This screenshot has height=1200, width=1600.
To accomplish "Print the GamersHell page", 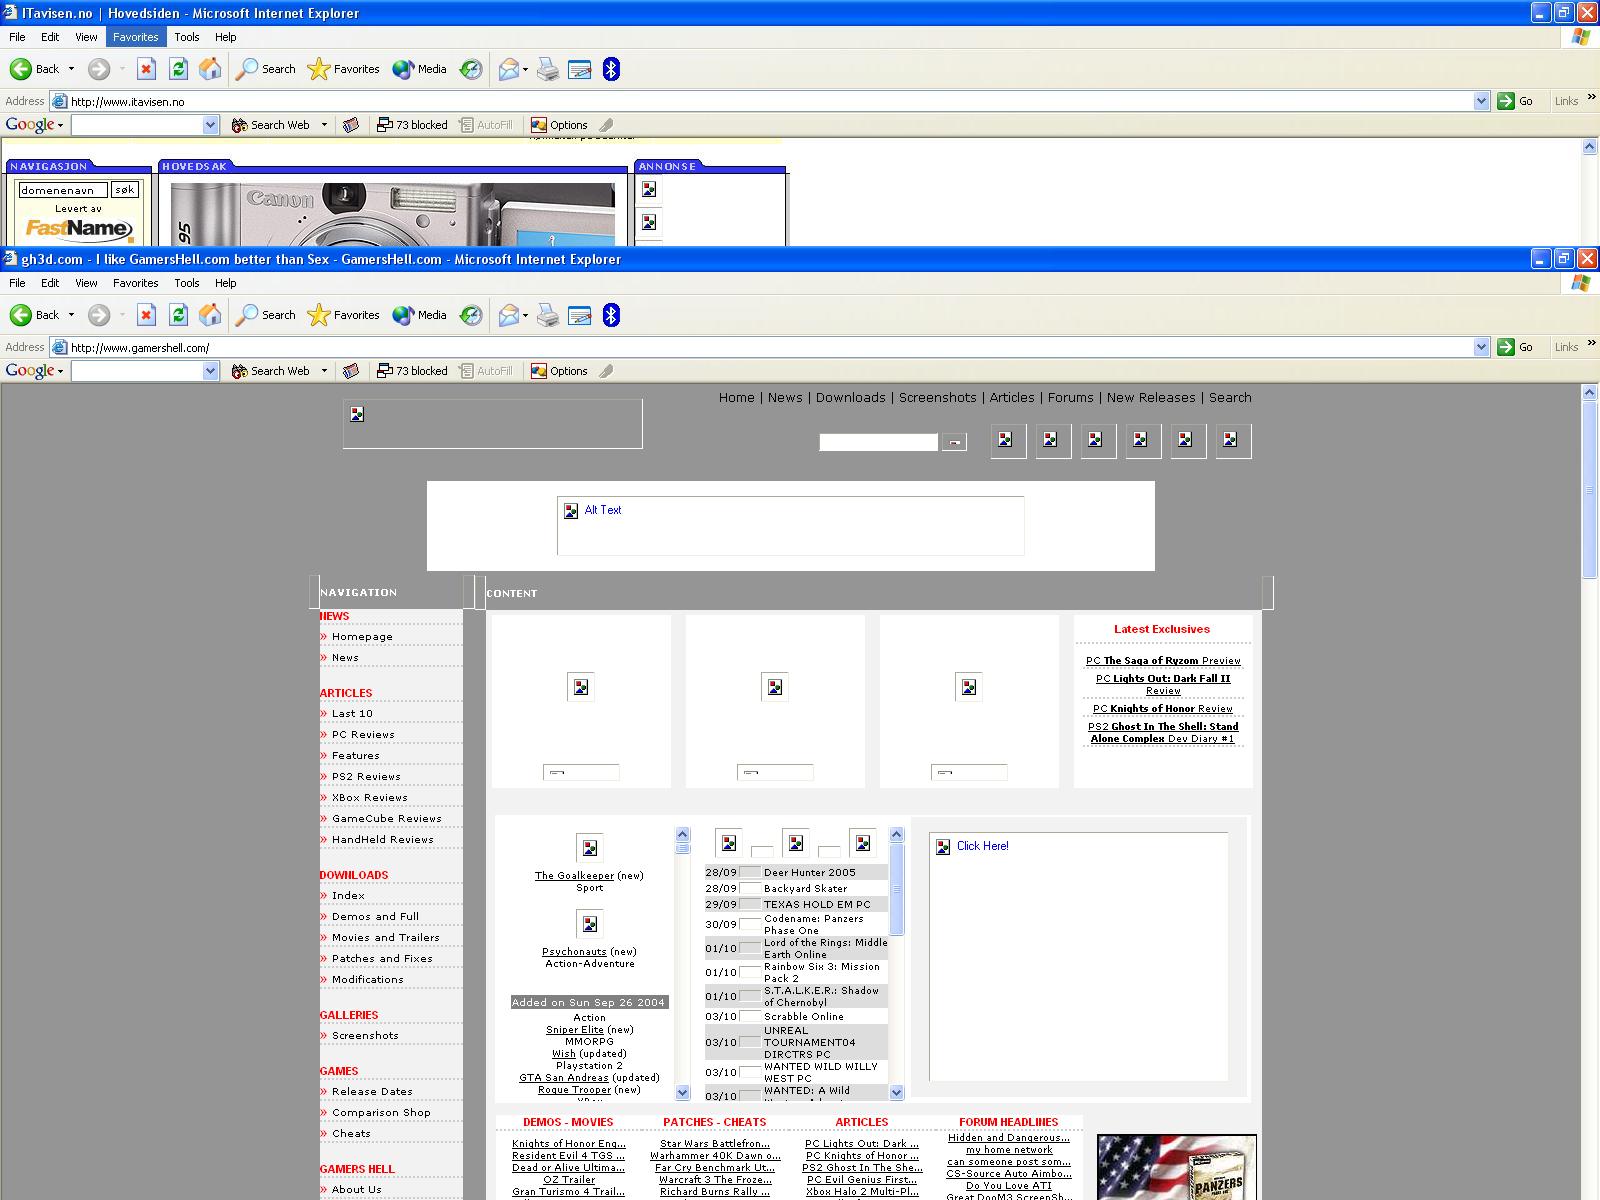I will [x=547, y=315].
